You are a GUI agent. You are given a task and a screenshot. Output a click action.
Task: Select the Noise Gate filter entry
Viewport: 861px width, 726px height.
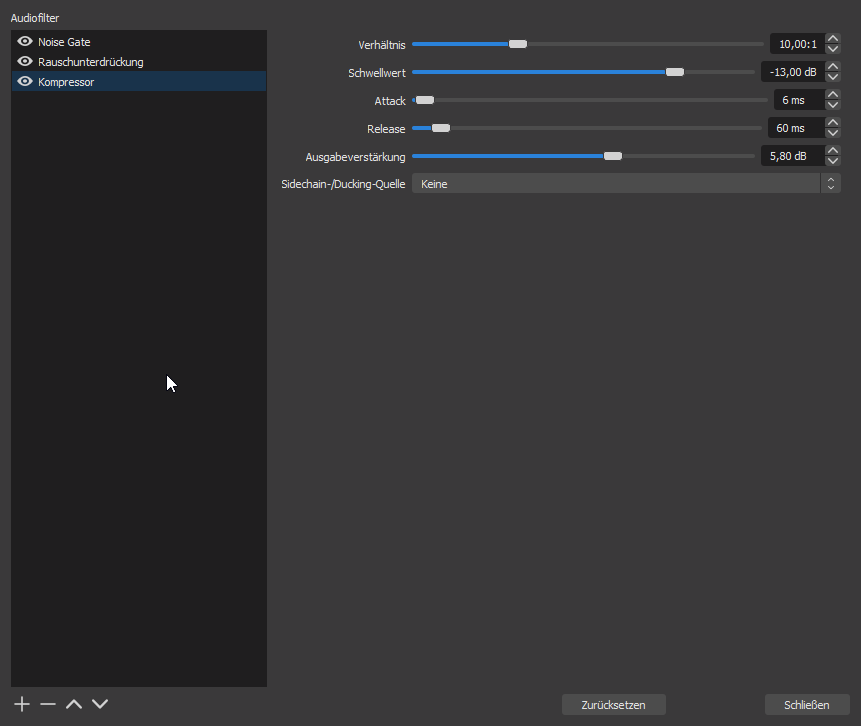(64, 42)
